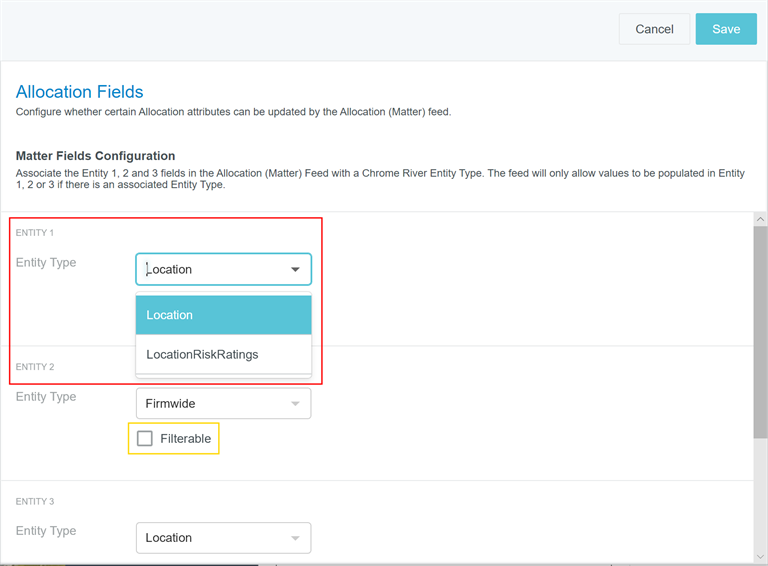Click the Entity Type label under Entity 1
The image size is (768, 566).
46,263
